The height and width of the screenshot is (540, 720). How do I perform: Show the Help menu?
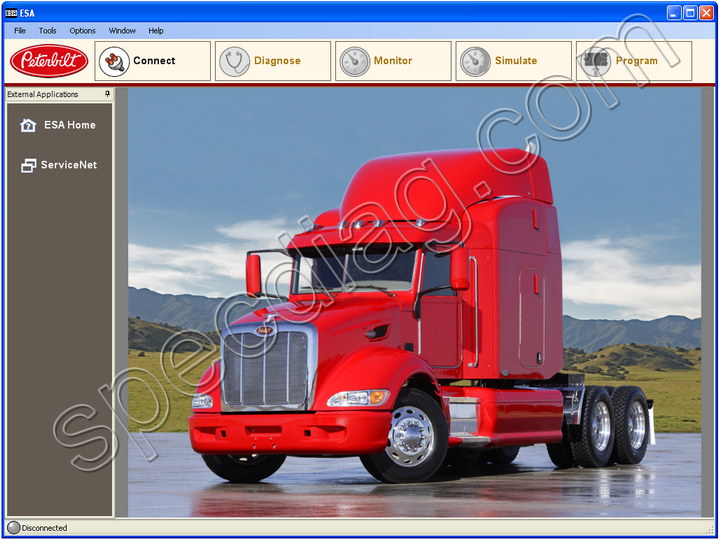(156, 31)
